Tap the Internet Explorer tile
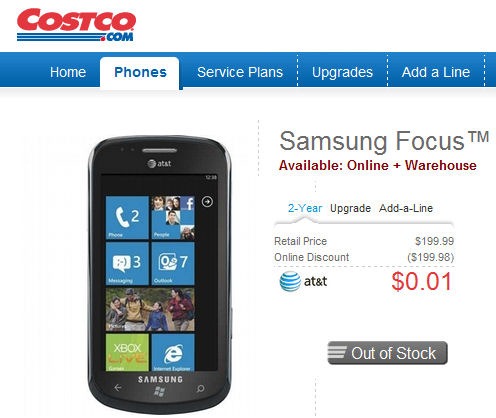This screenshot has width=496, height=418. pos(173,353)
